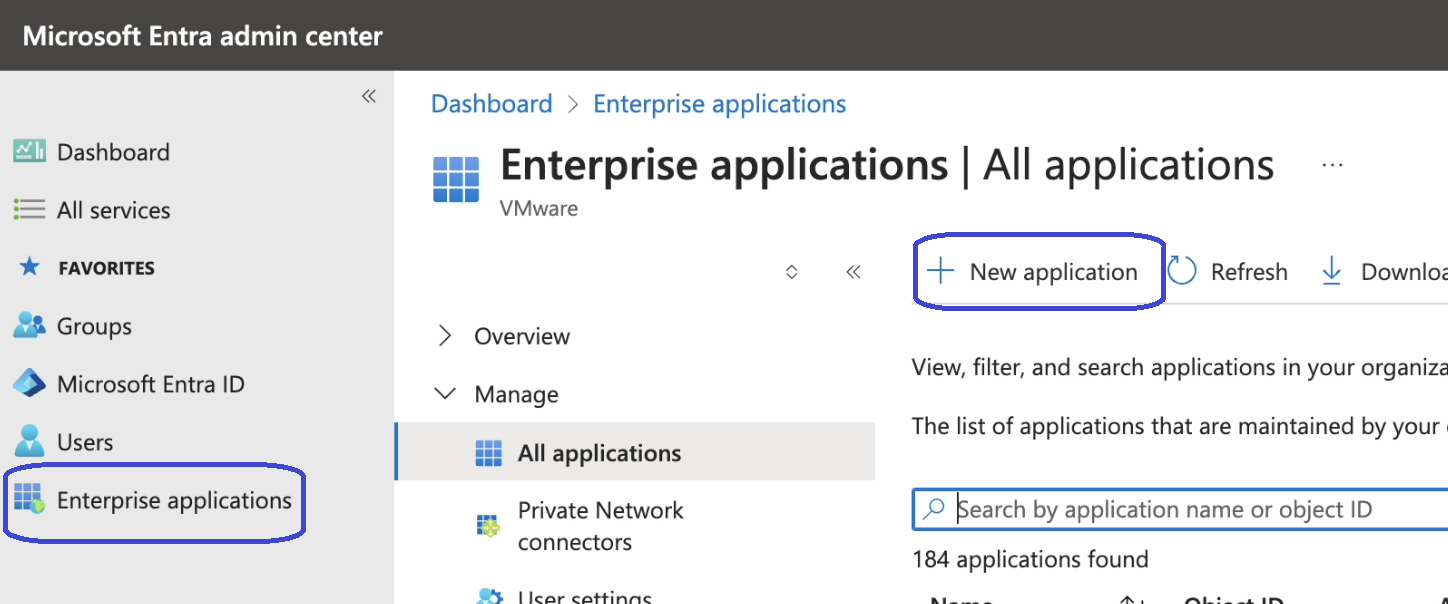Screen dimensions: 1448x604
Task: Click the All applications grid icon in menu
Action: [488, 453]
